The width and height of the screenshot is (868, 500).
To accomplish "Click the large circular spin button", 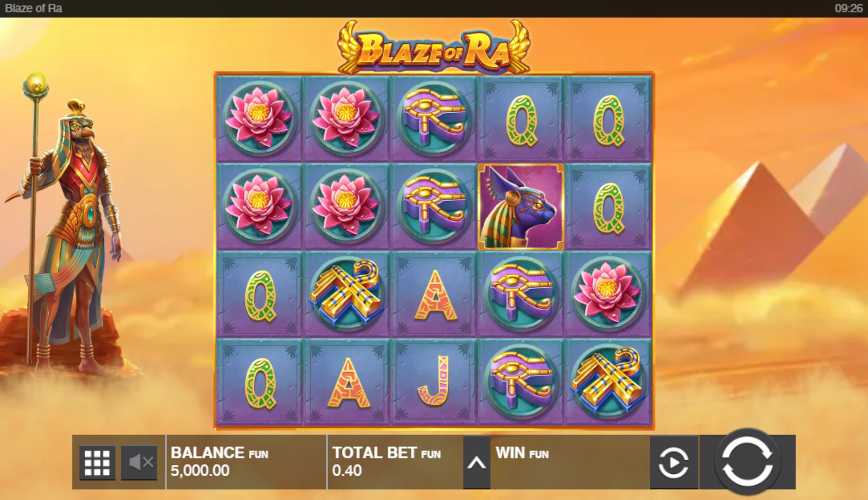I will click(x=747, y=462).
